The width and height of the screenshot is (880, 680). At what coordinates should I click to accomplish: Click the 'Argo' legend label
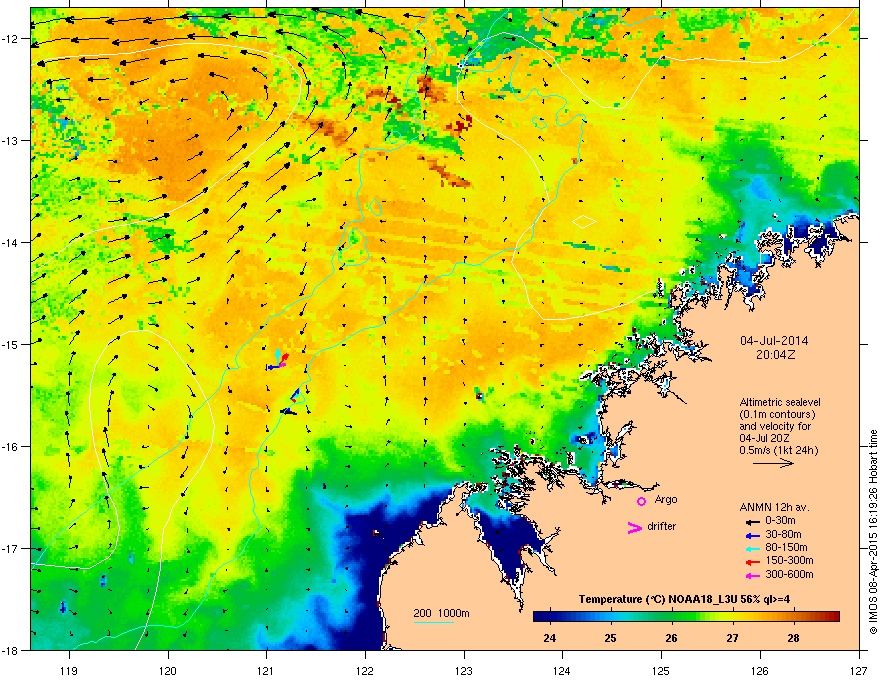click(666, 499)
